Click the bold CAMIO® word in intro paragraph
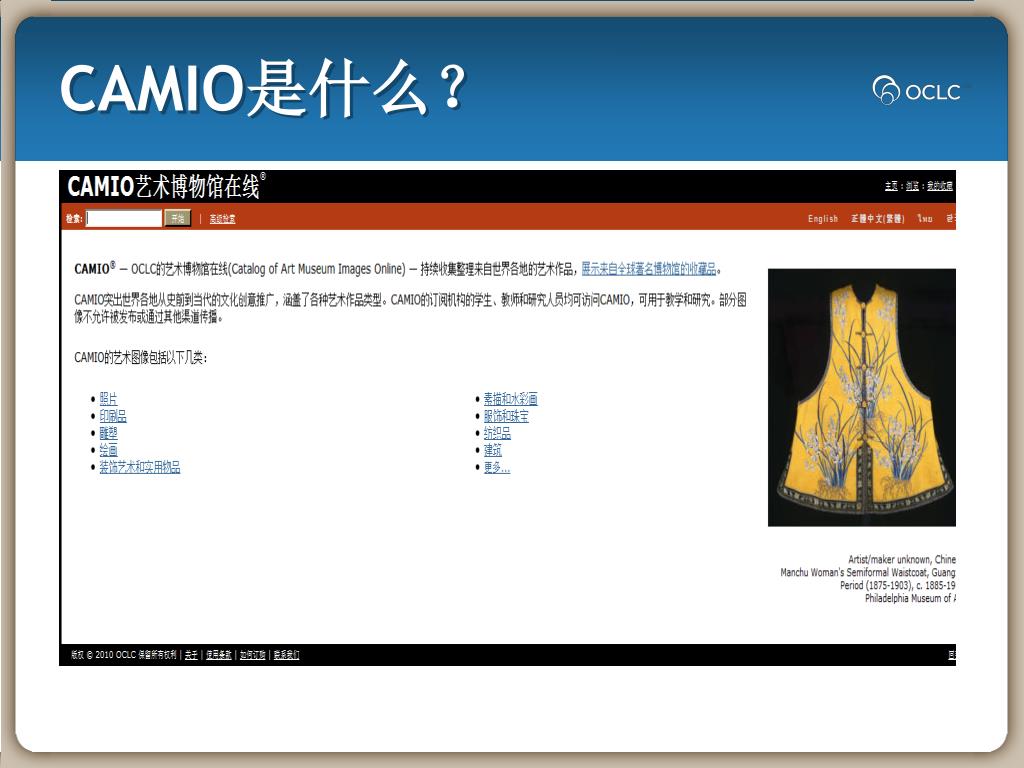 coord(95,268)
